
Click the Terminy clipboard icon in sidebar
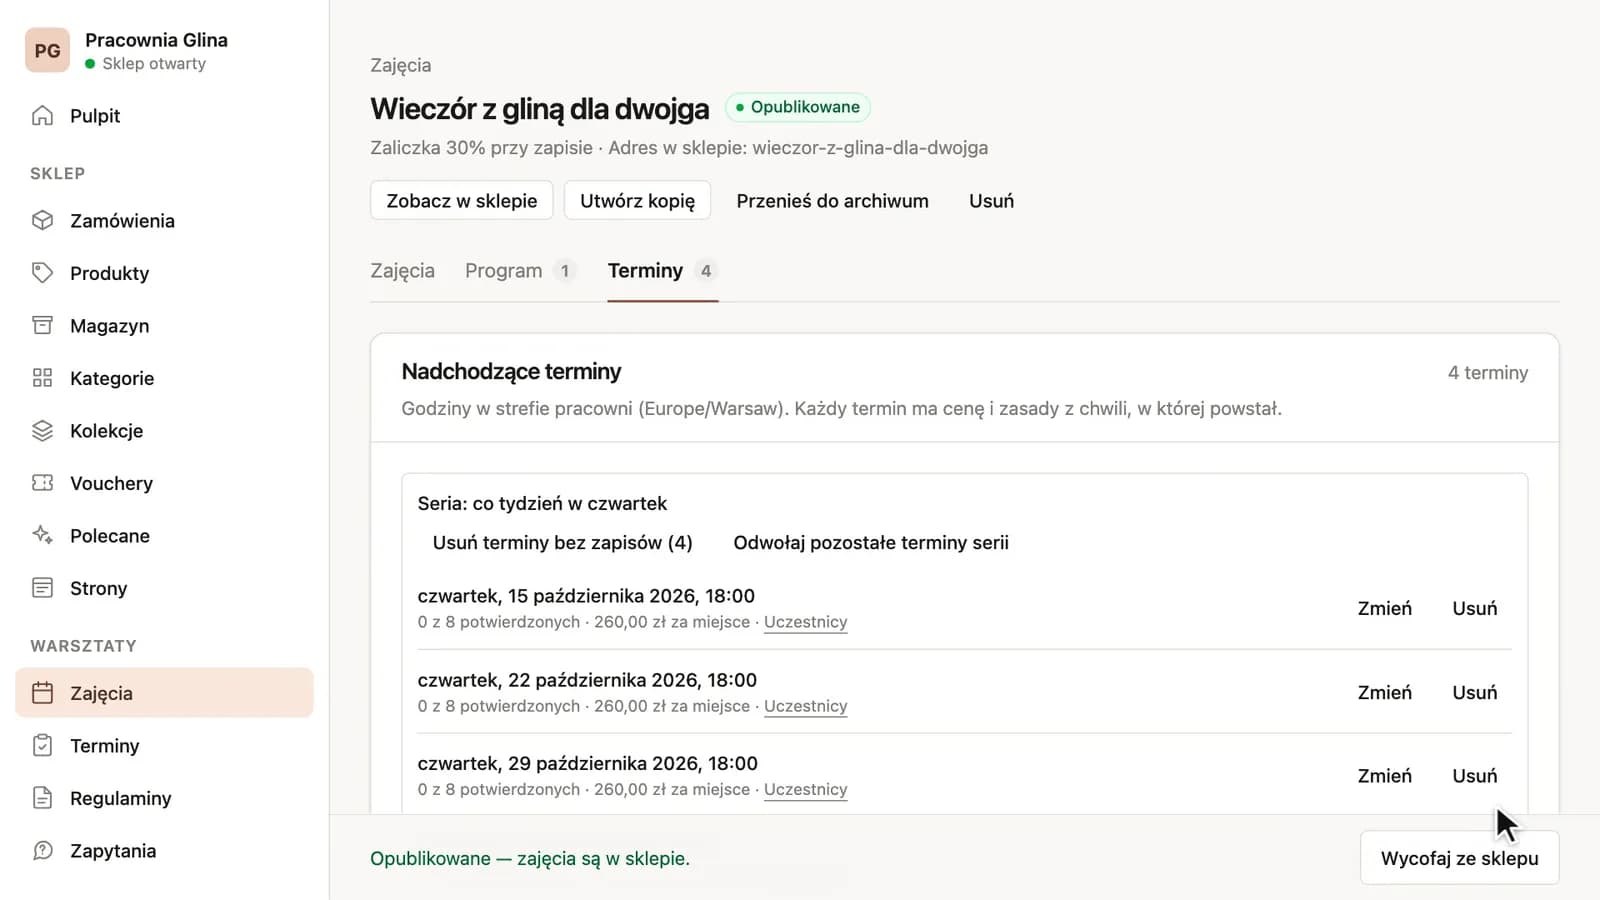[x=42, y=746]
